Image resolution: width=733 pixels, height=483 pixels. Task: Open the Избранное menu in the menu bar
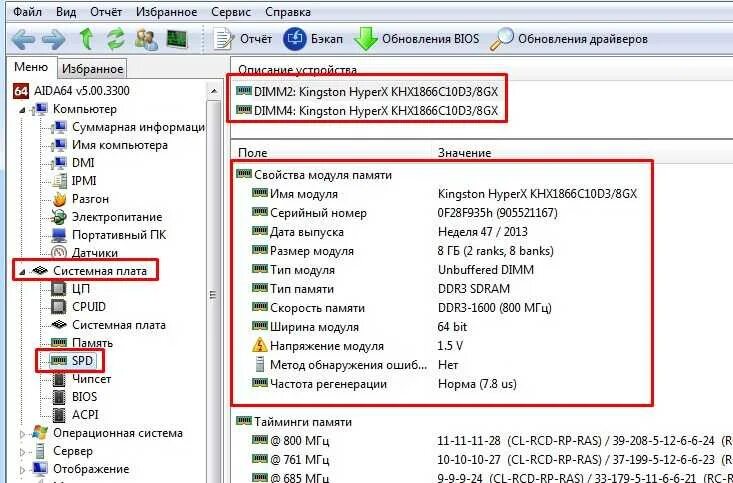click(166, 12)
